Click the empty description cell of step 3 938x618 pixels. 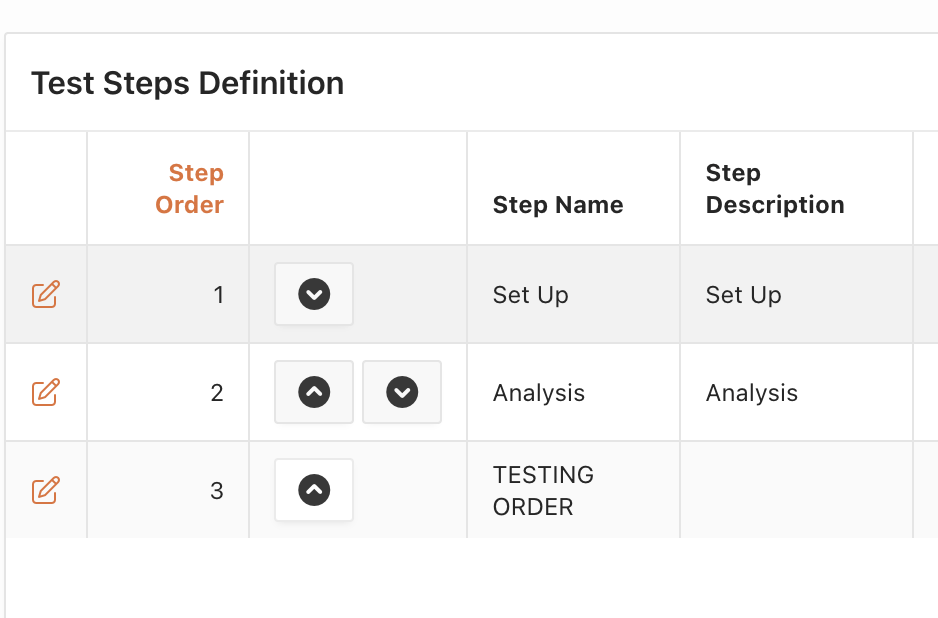[795, 490]
